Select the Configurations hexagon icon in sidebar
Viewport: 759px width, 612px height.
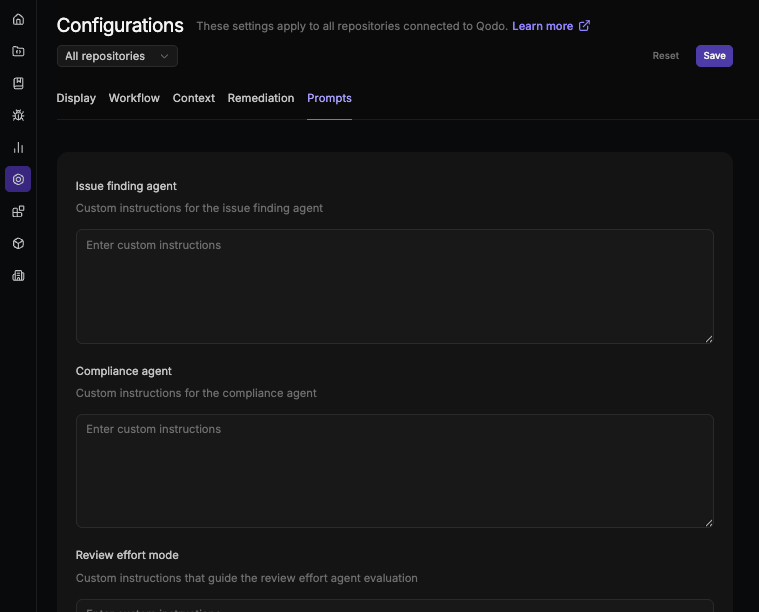18,179
